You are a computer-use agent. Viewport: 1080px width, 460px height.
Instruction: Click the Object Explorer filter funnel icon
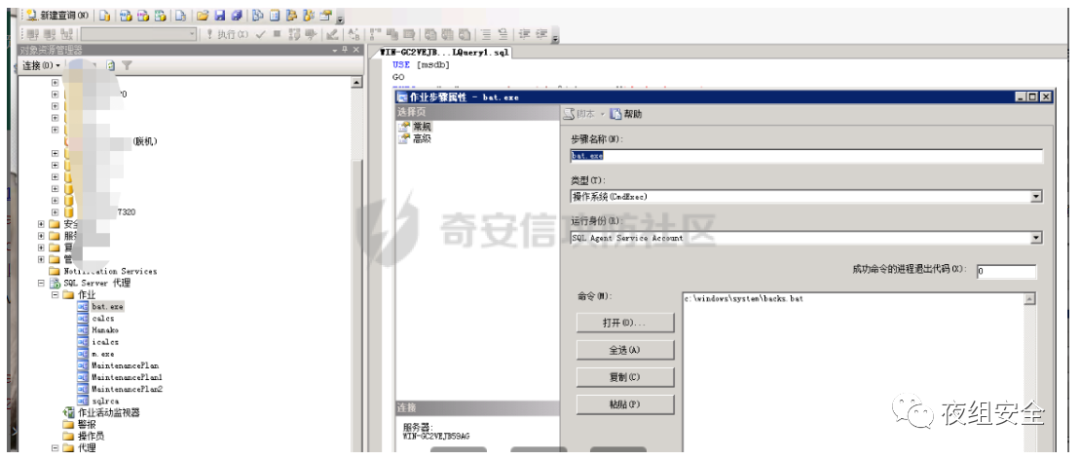pyautogui.click(x=127, y=65)
